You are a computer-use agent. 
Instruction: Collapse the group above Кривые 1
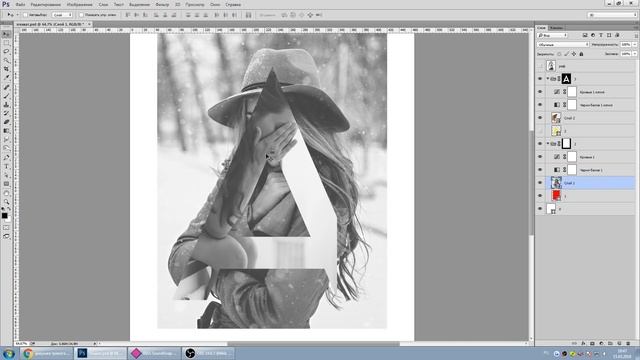click(548, 144)
